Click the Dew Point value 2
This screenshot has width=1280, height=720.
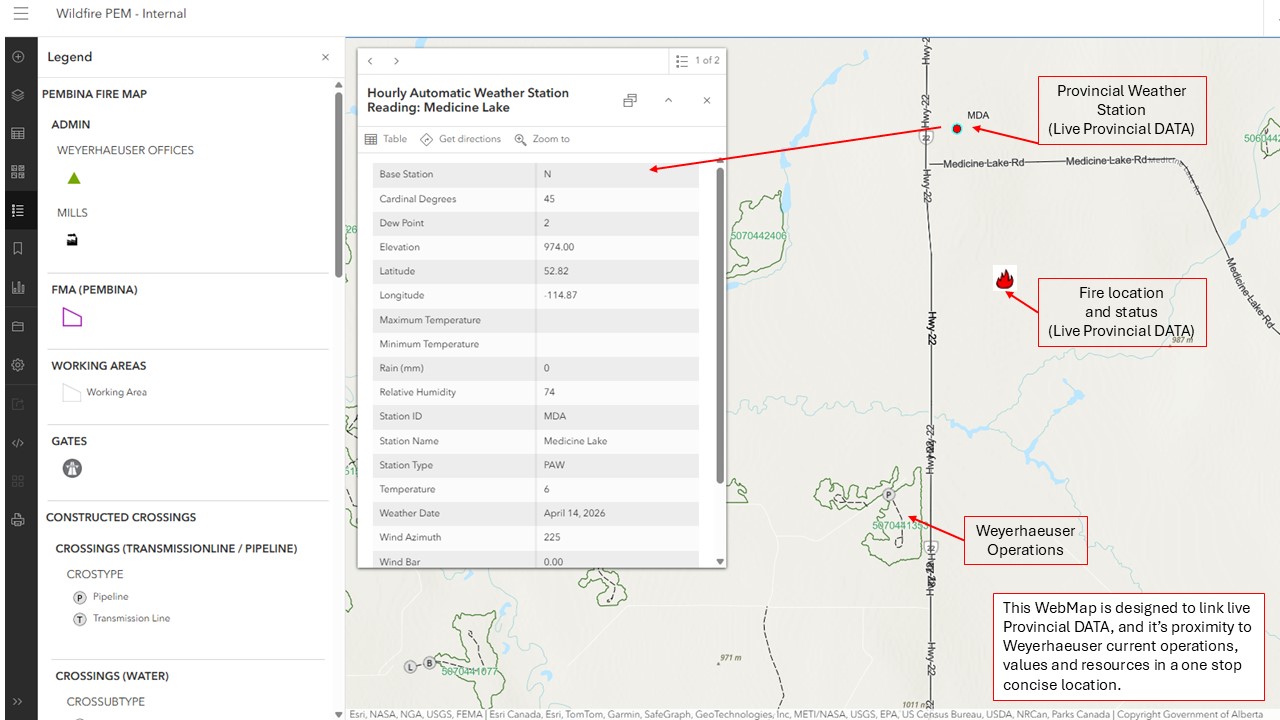[546, 223]
